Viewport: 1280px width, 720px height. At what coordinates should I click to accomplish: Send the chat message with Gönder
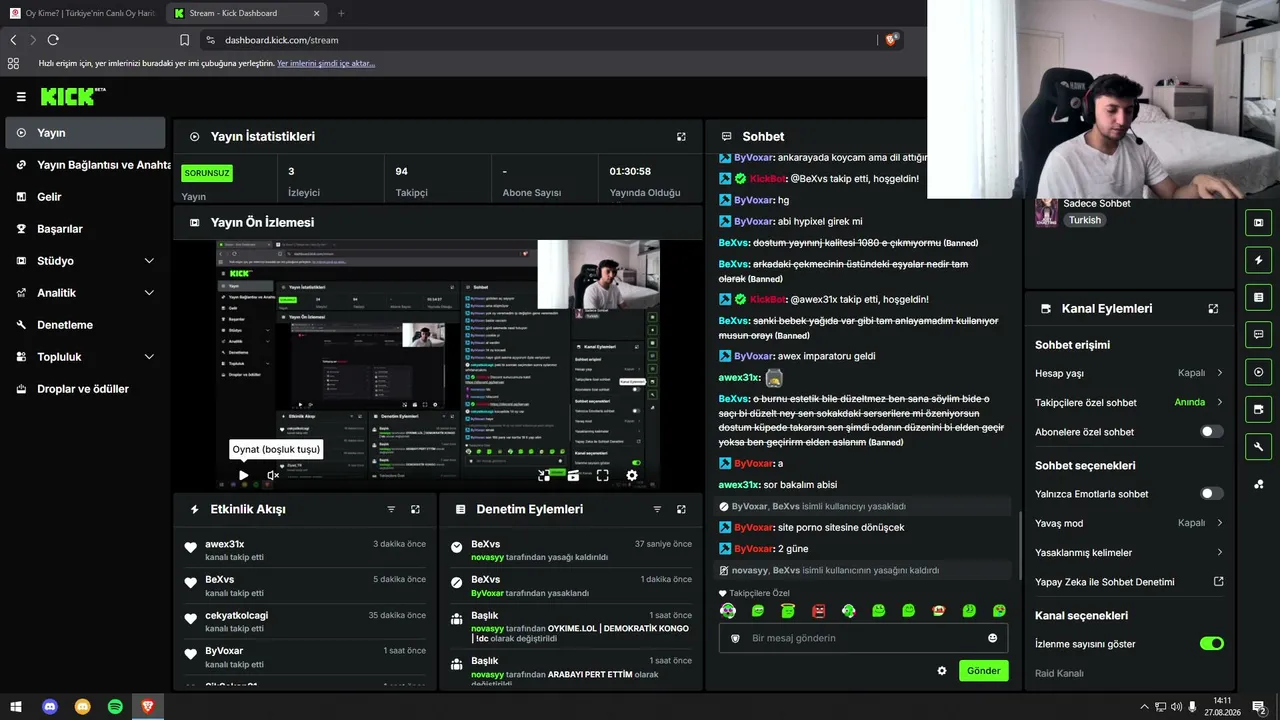click(983, 671)
